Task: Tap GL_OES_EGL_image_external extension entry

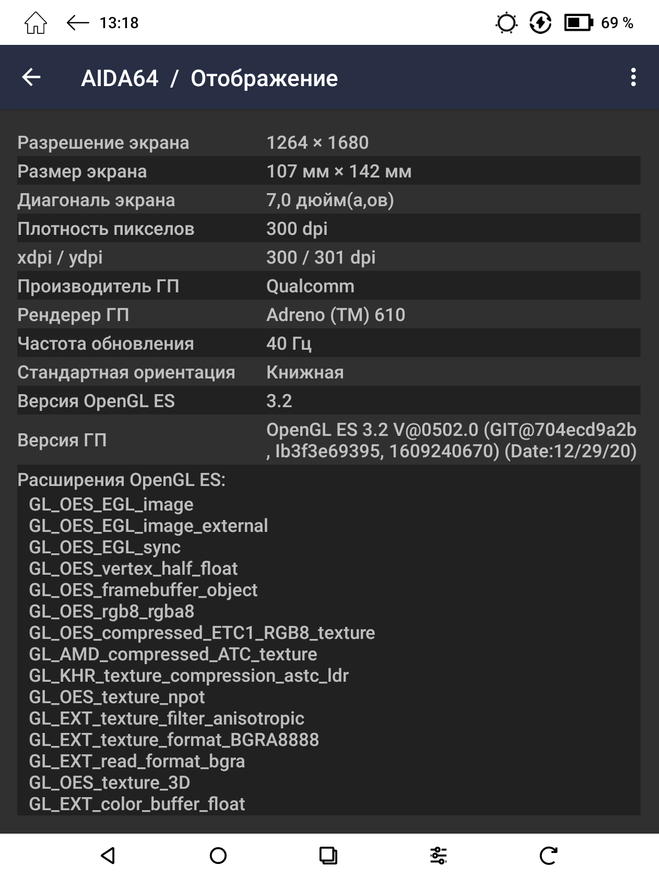Action: pos(149,526)
